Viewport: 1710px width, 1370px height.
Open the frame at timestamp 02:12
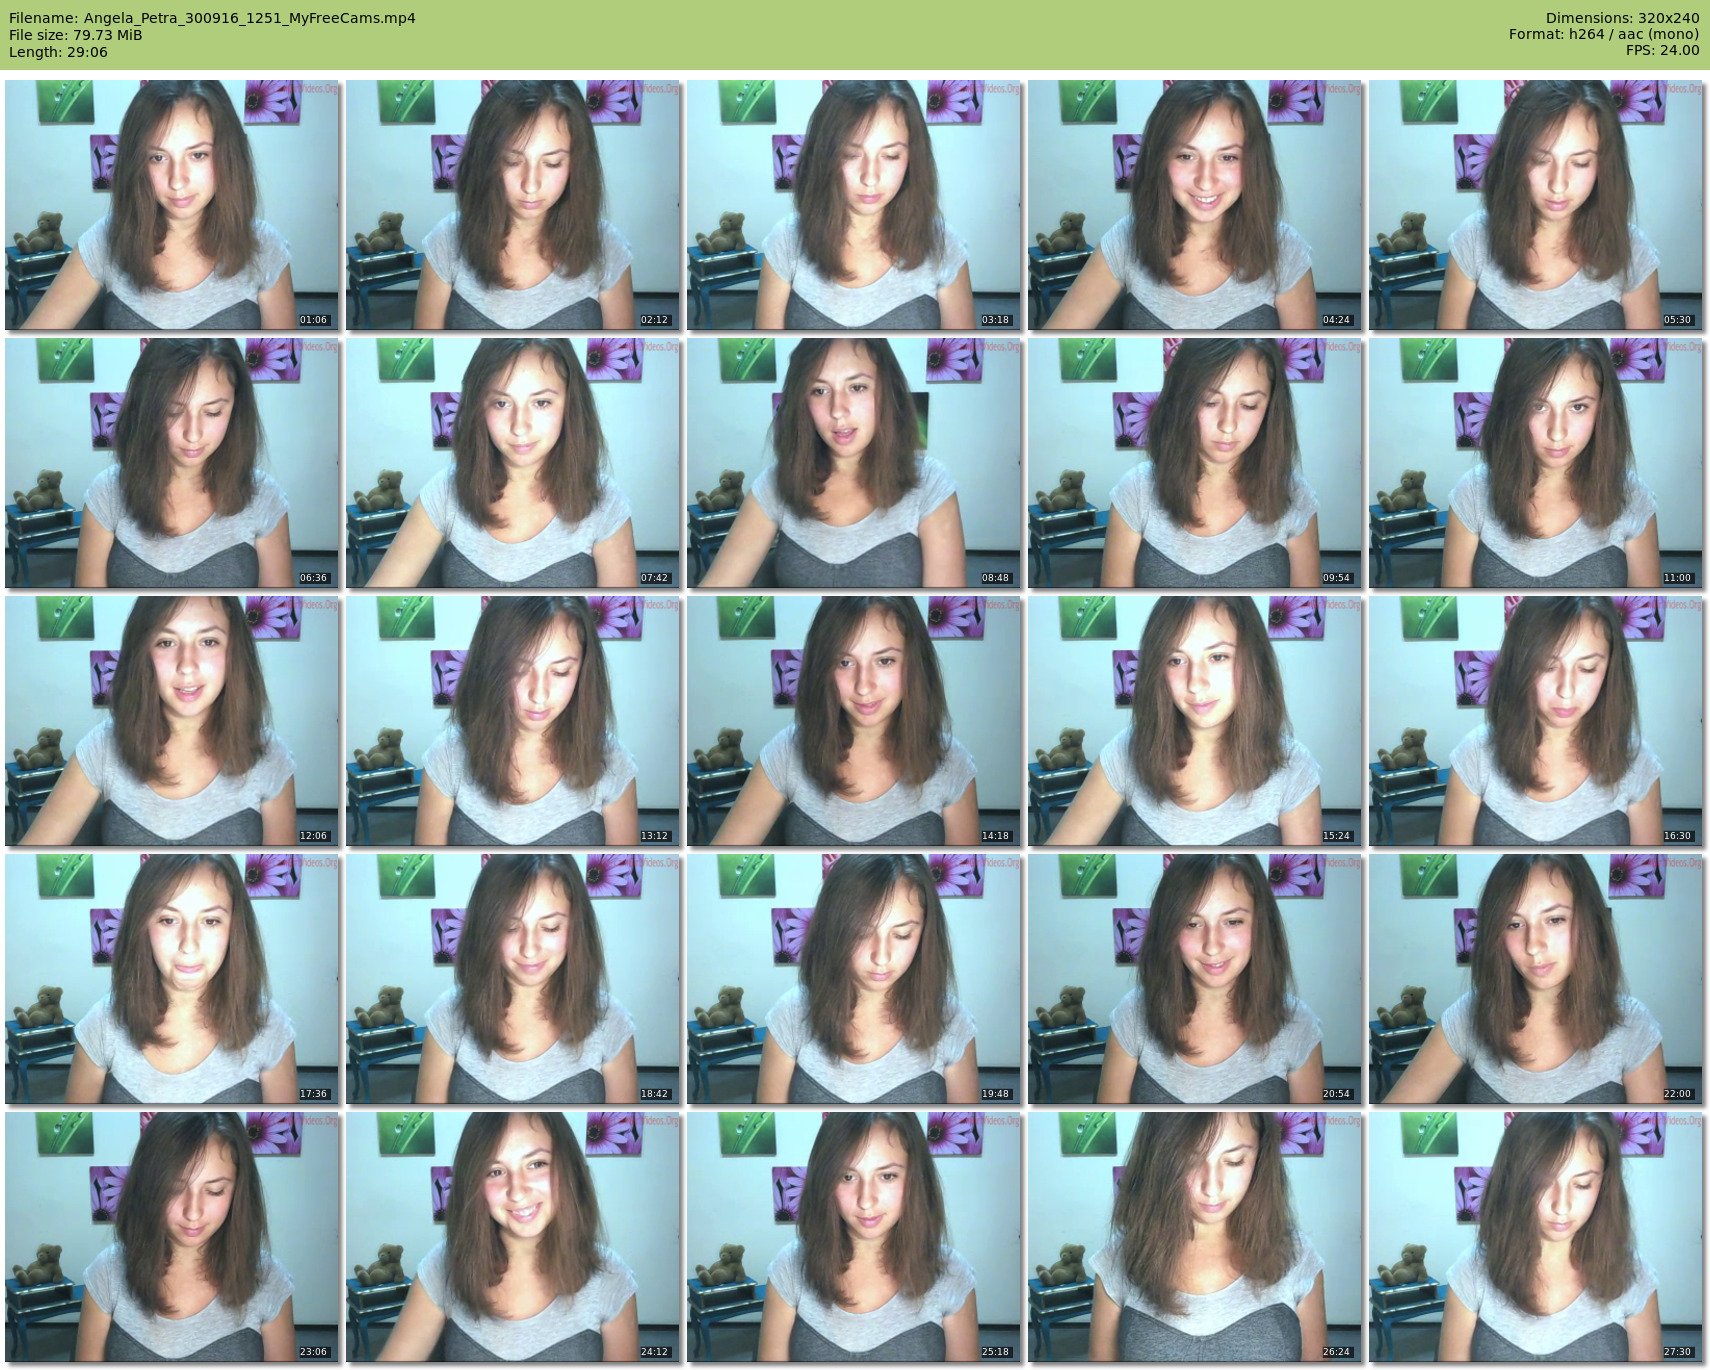click(513, 205)
